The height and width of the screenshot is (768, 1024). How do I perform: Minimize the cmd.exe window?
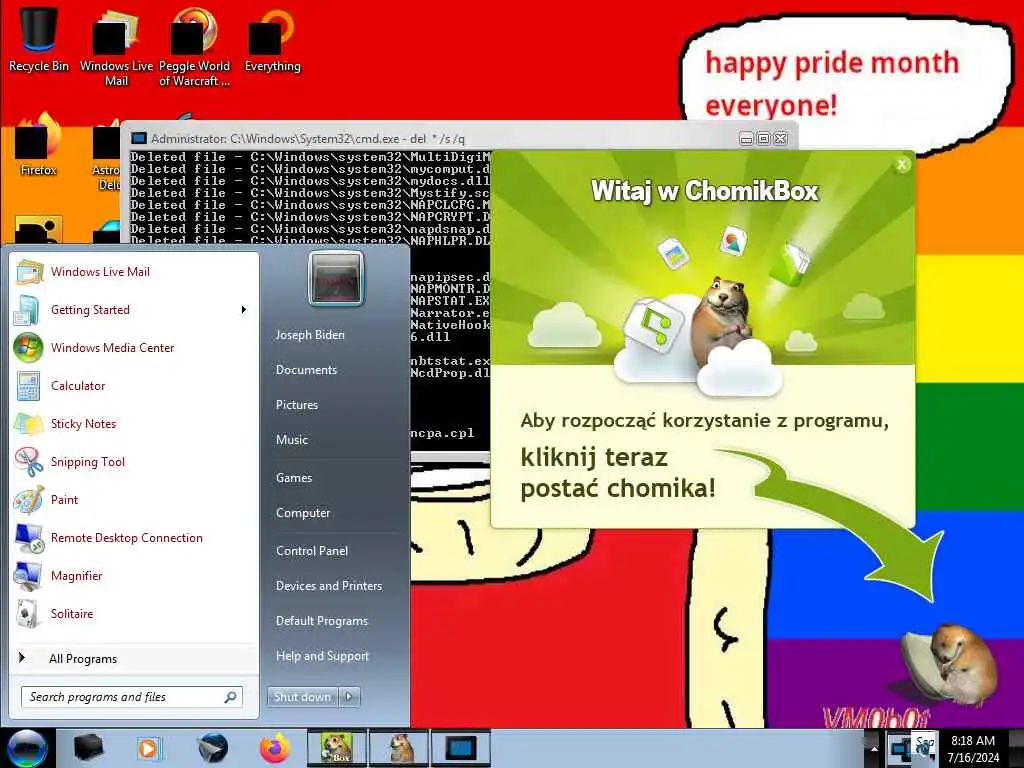point(746,138)
